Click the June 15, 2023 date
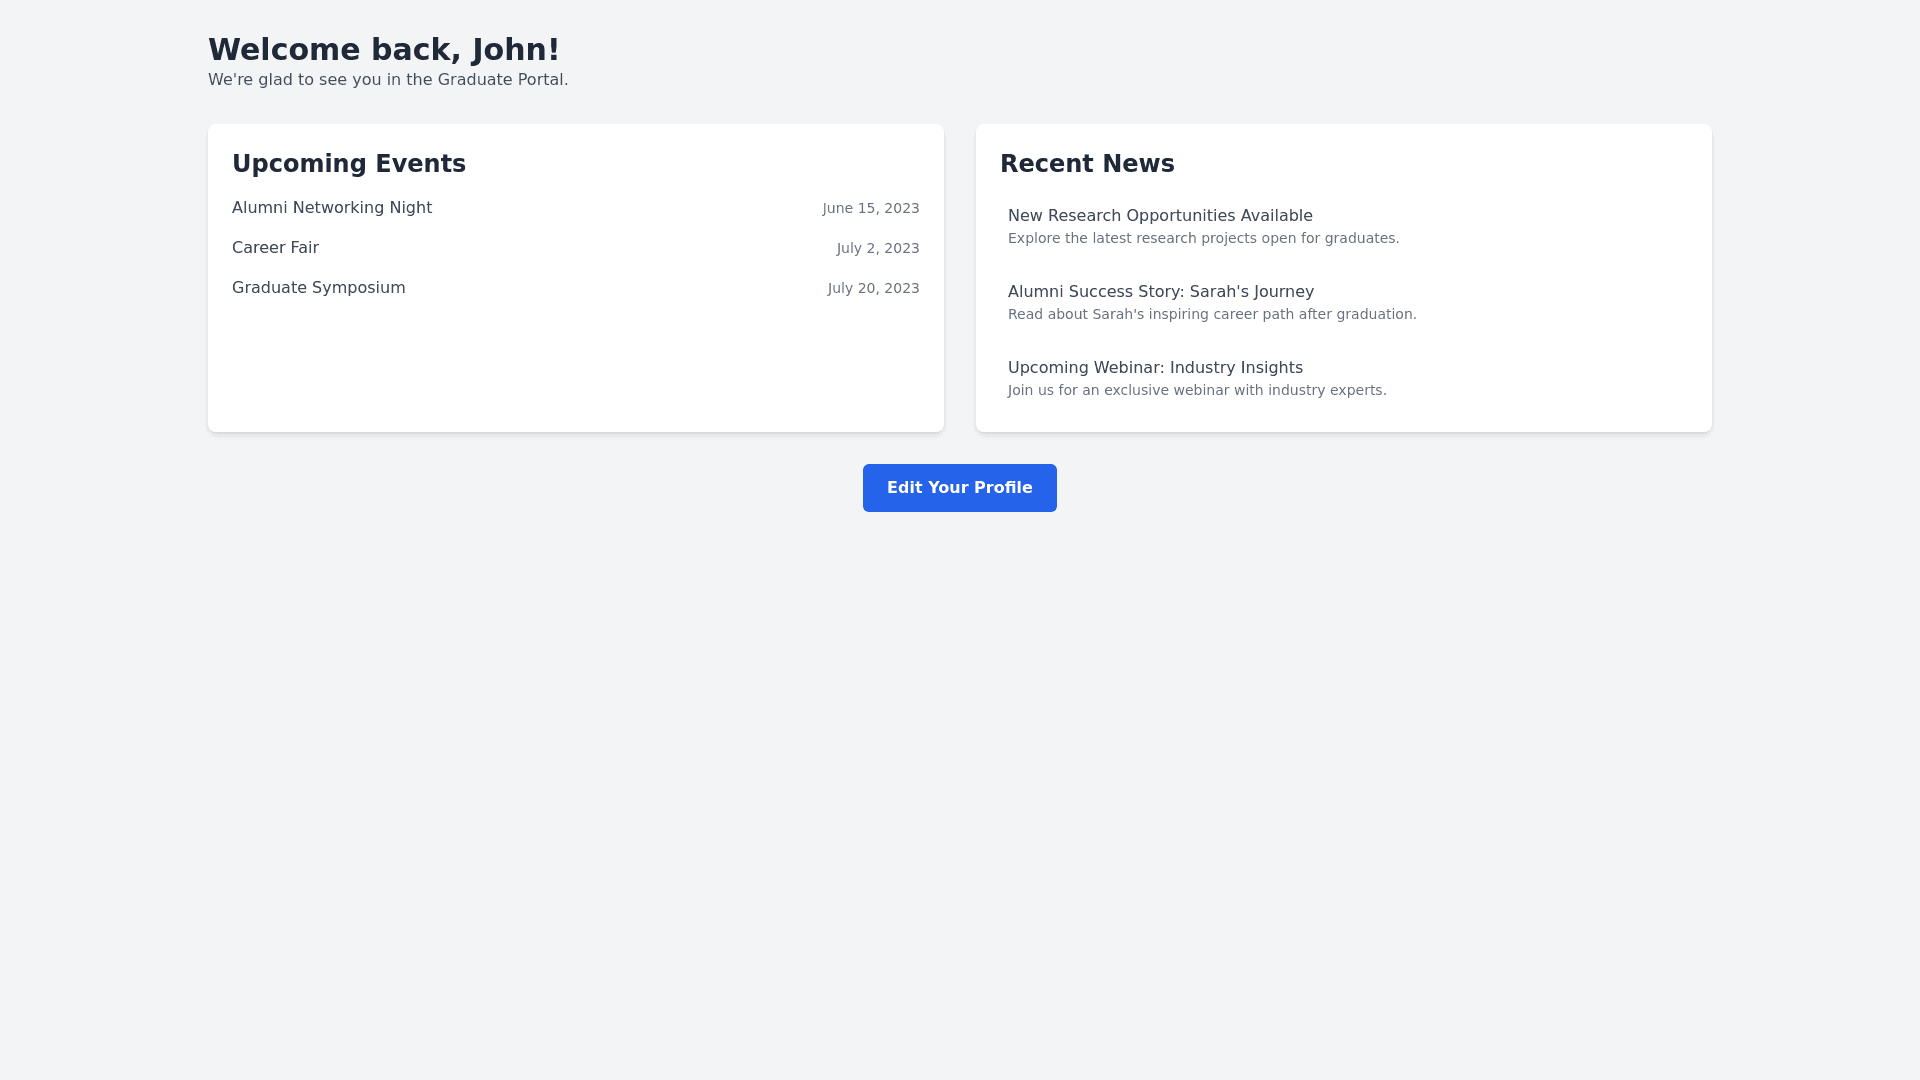The width and height of the screenshot is (1920, 1080). tap(870, 208)
